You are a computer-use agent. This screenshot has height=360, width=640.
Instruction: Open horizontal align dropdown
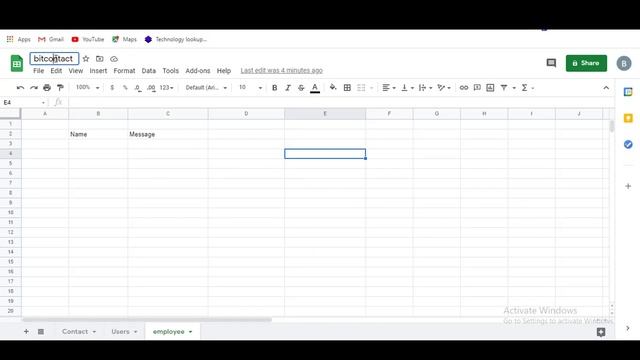pyautogui.click(x=389, y=88)
